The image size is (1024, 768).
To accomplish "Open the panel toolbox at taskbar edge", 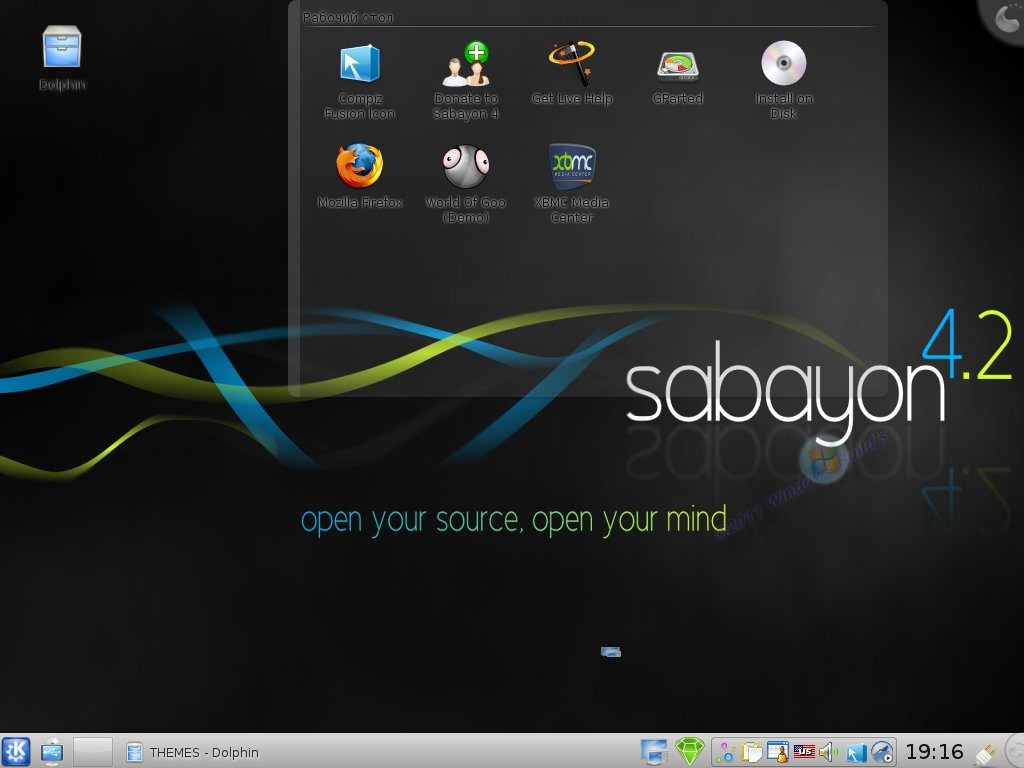I will pos(1015,751).
